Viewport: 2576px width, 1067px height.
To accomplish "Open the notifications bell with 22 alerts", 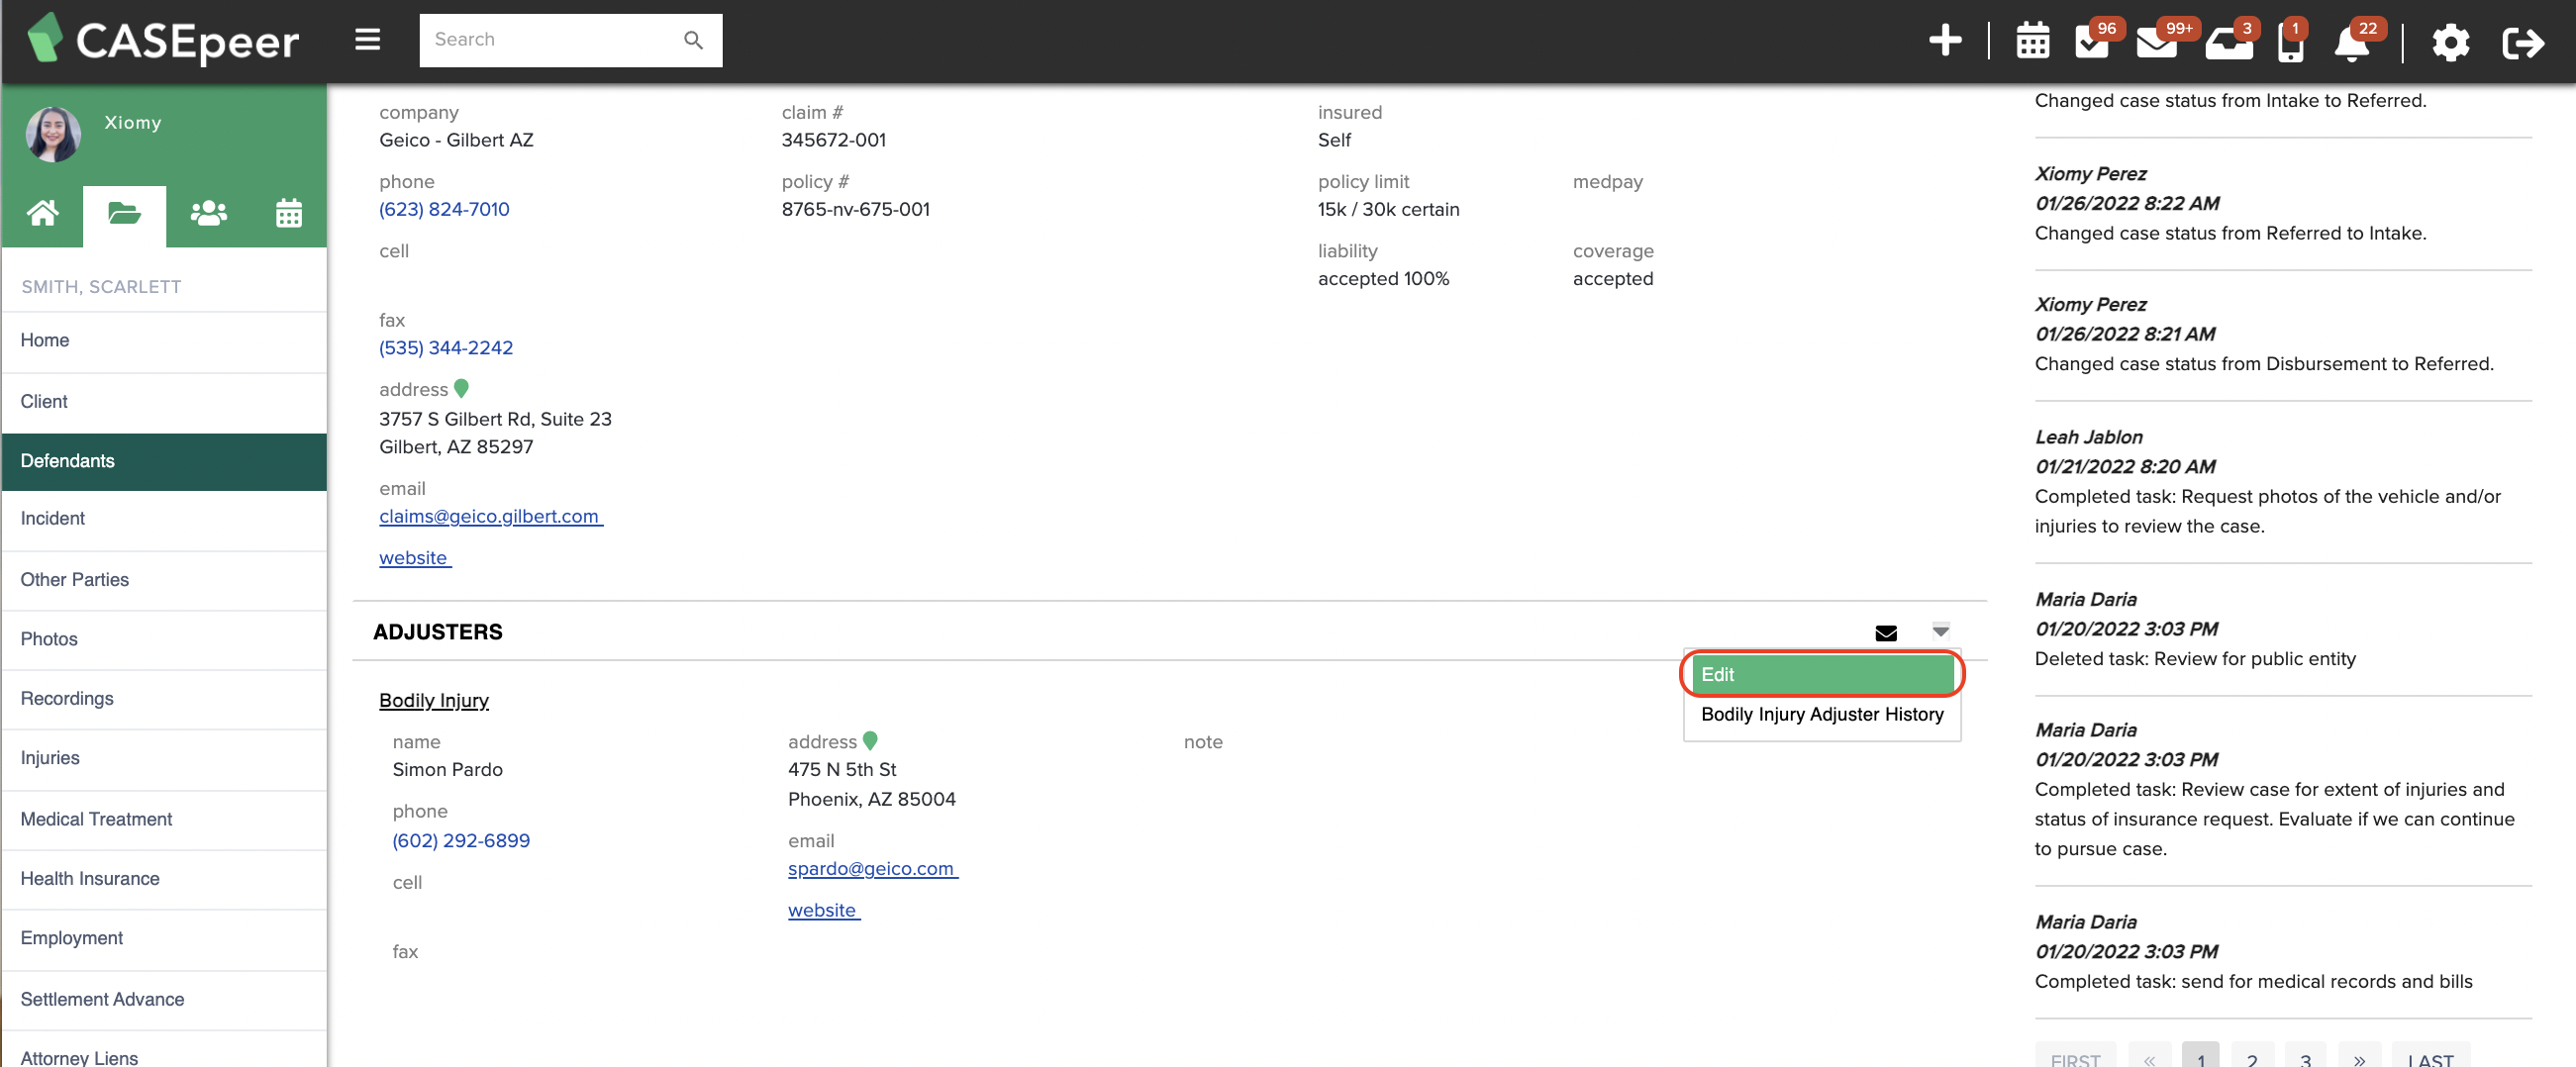I will coord(2352,42).
